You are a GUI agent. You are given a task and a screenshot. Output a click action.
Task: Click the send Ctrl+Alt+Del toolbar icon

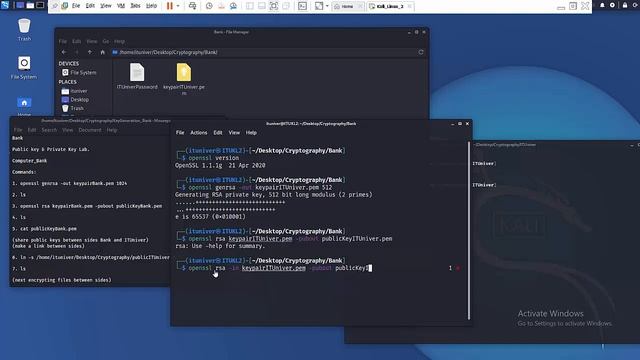[x=192, y=6]
